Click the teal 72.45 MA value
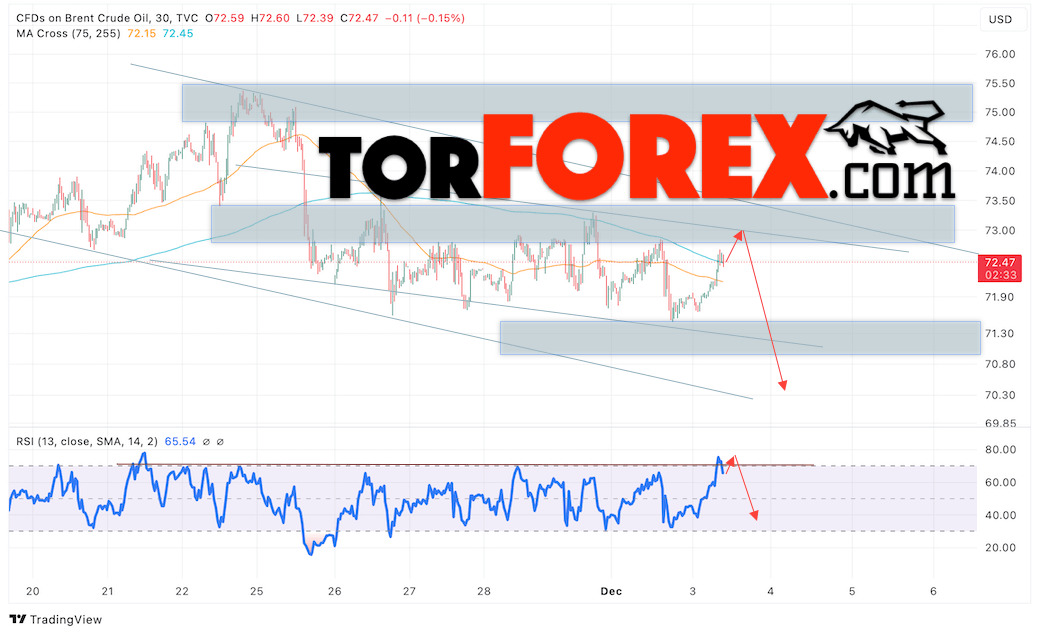The width and height of the screenshot is (1040, 635). click(178, 33)
